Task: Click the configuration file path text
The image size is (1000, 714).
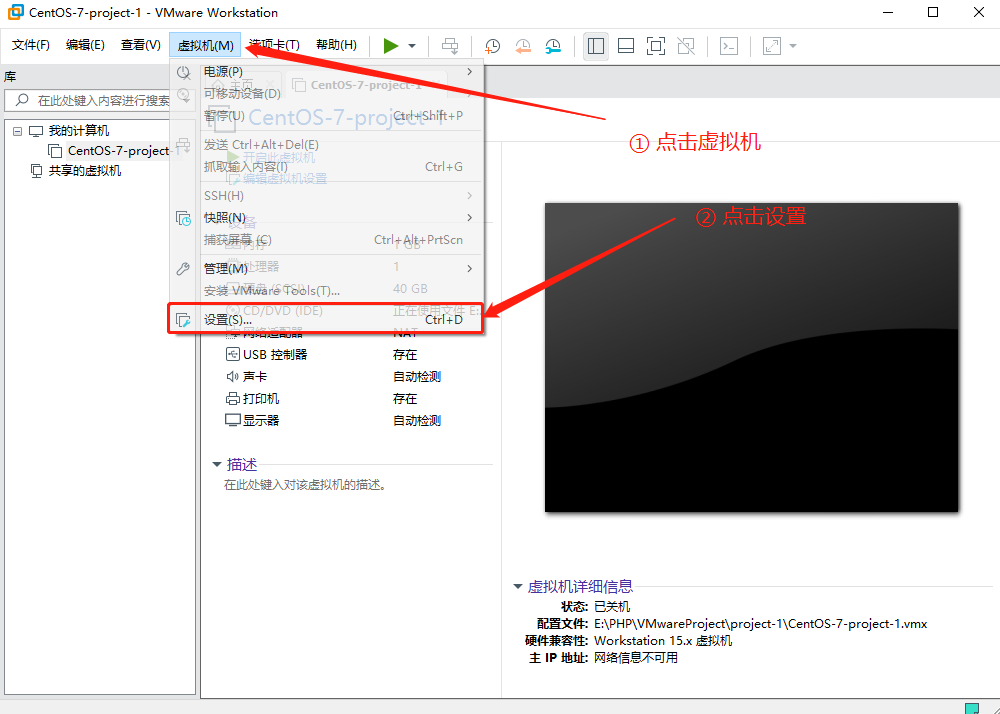Action: click(760, 623)
